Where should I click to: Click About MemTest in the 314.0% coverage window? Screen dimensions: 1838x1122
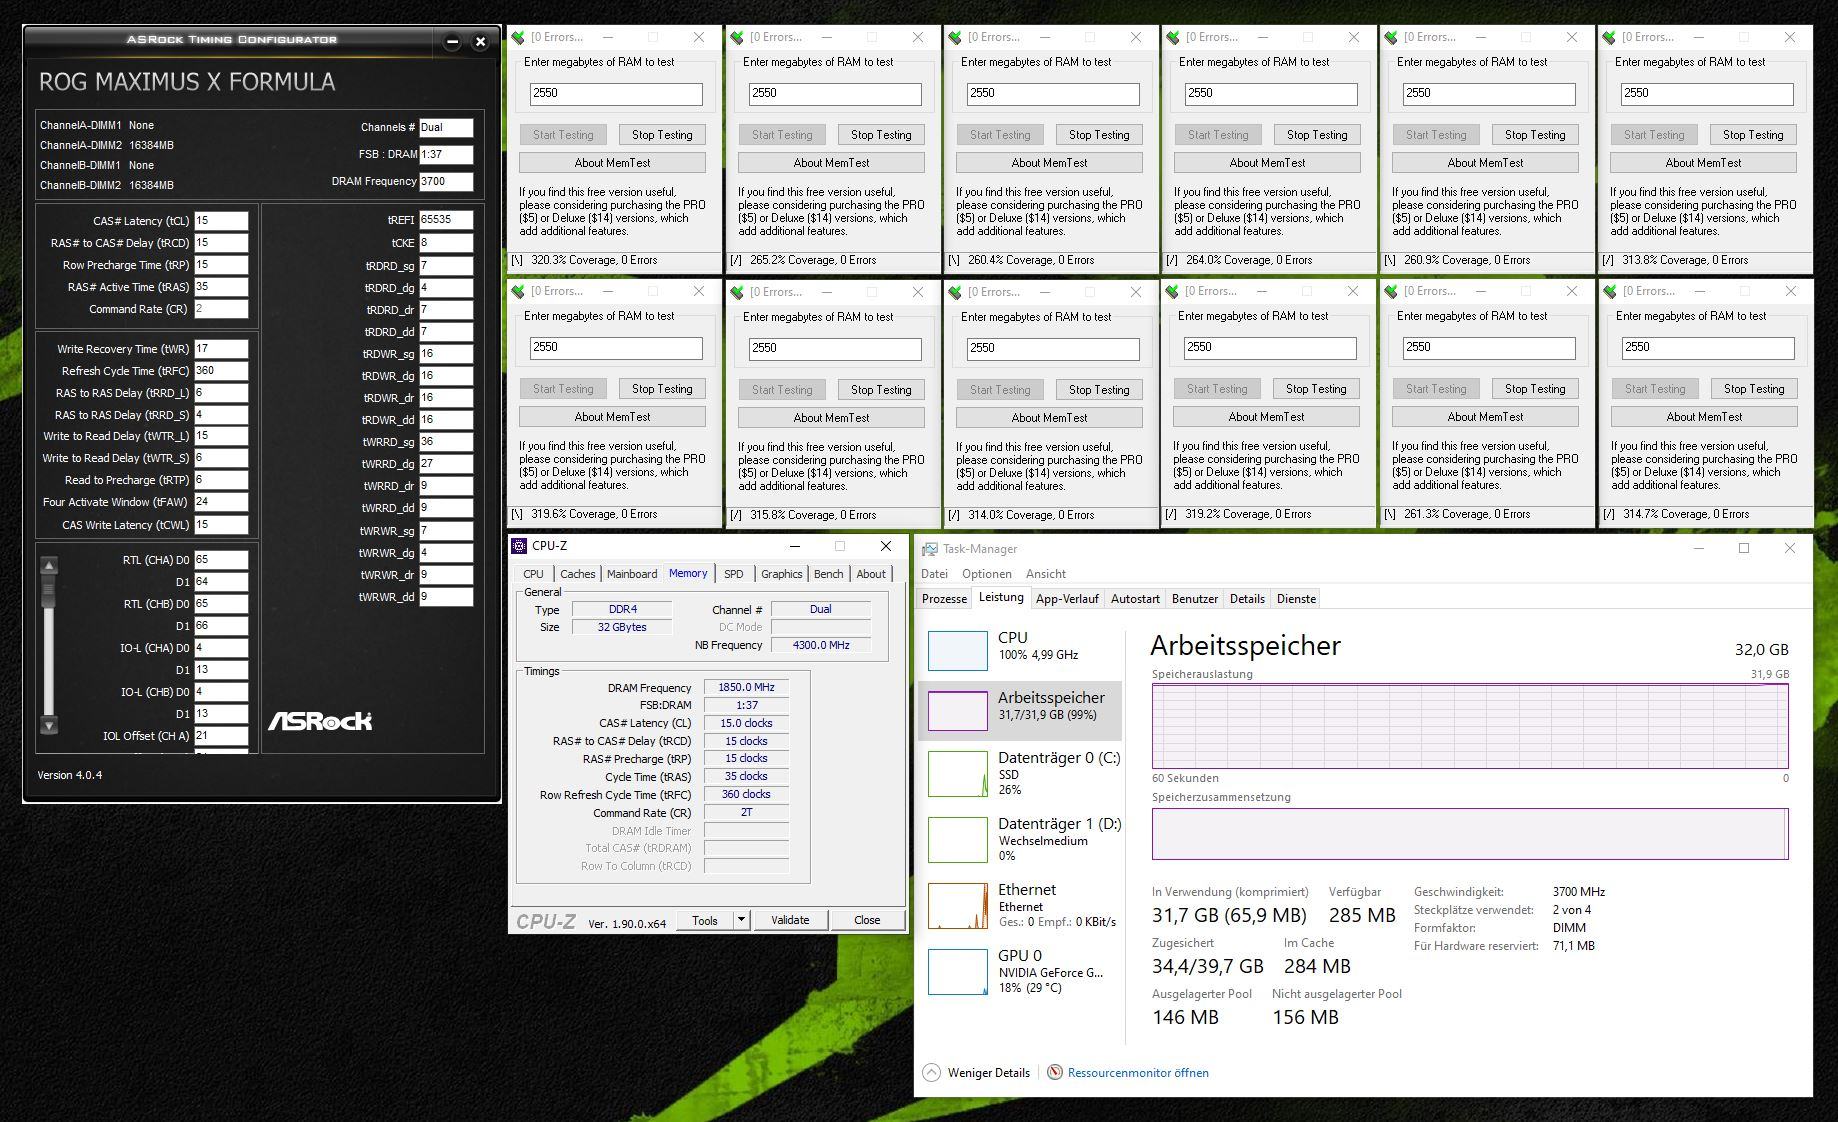point(1049,418)
